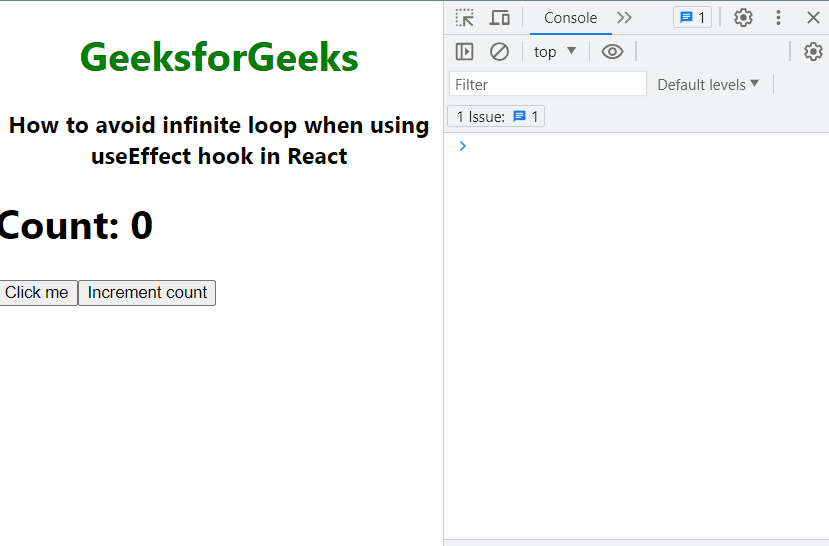
Task: Show the console sidebar panel icon
Action: tap(464, 52)
